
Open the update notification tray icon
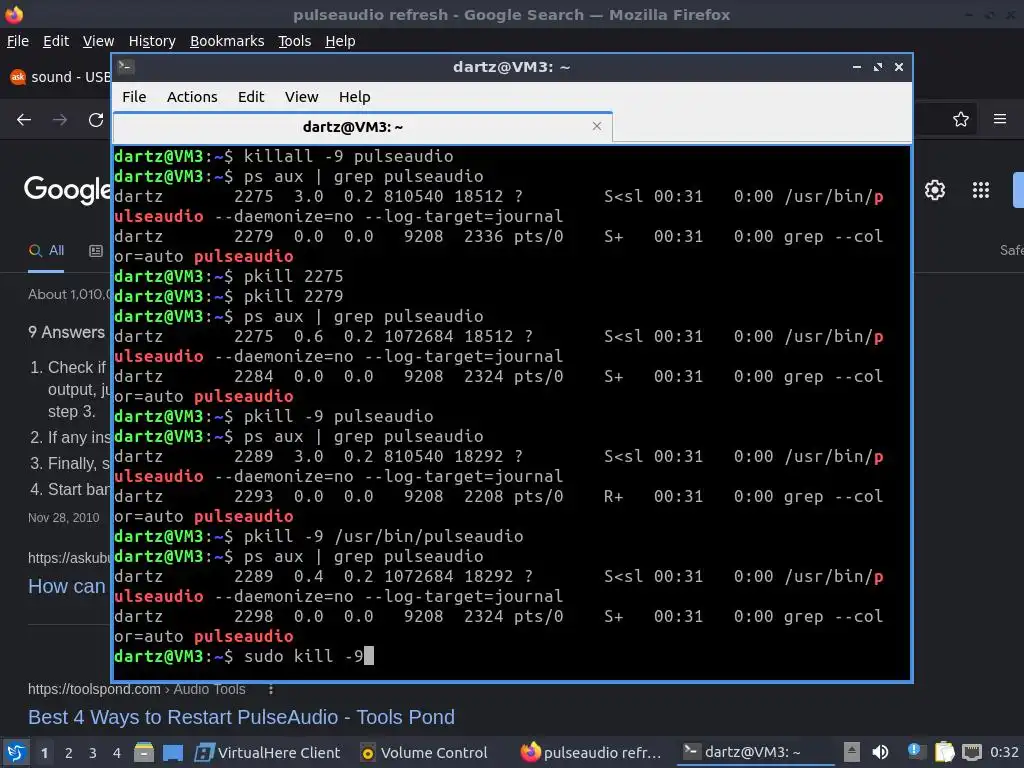914,751
